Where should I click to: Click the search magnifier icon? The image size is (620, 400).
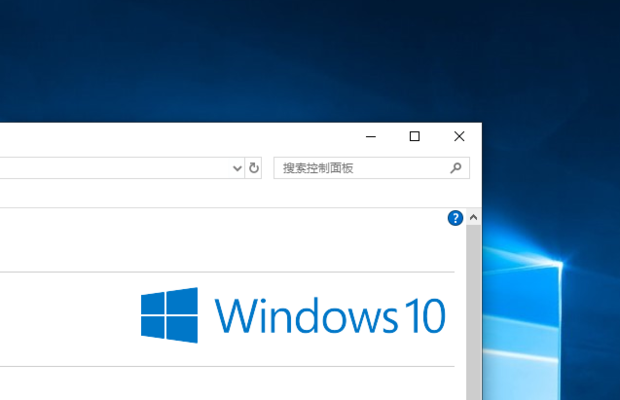[456, 168]
